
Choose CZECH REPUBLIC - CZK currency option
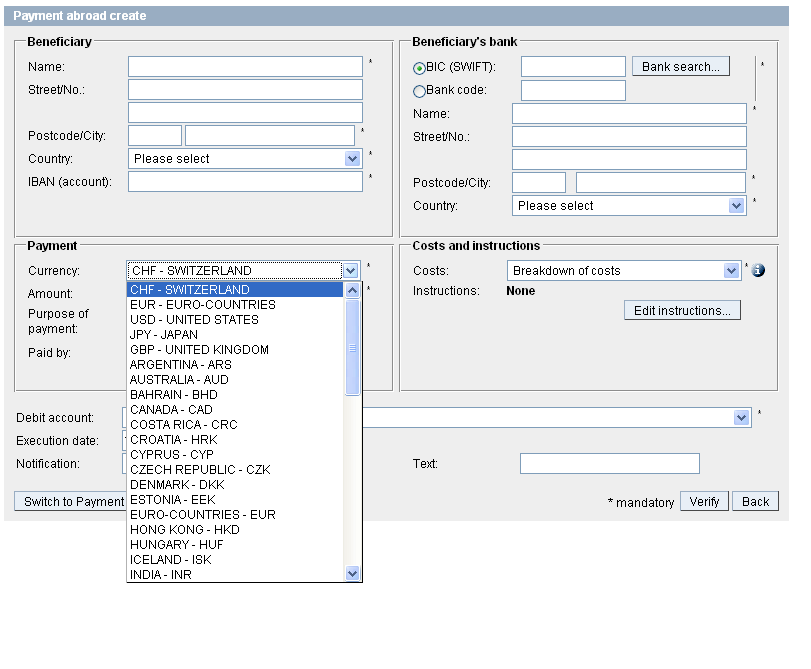pyautogui.click(x=235, y=470)
